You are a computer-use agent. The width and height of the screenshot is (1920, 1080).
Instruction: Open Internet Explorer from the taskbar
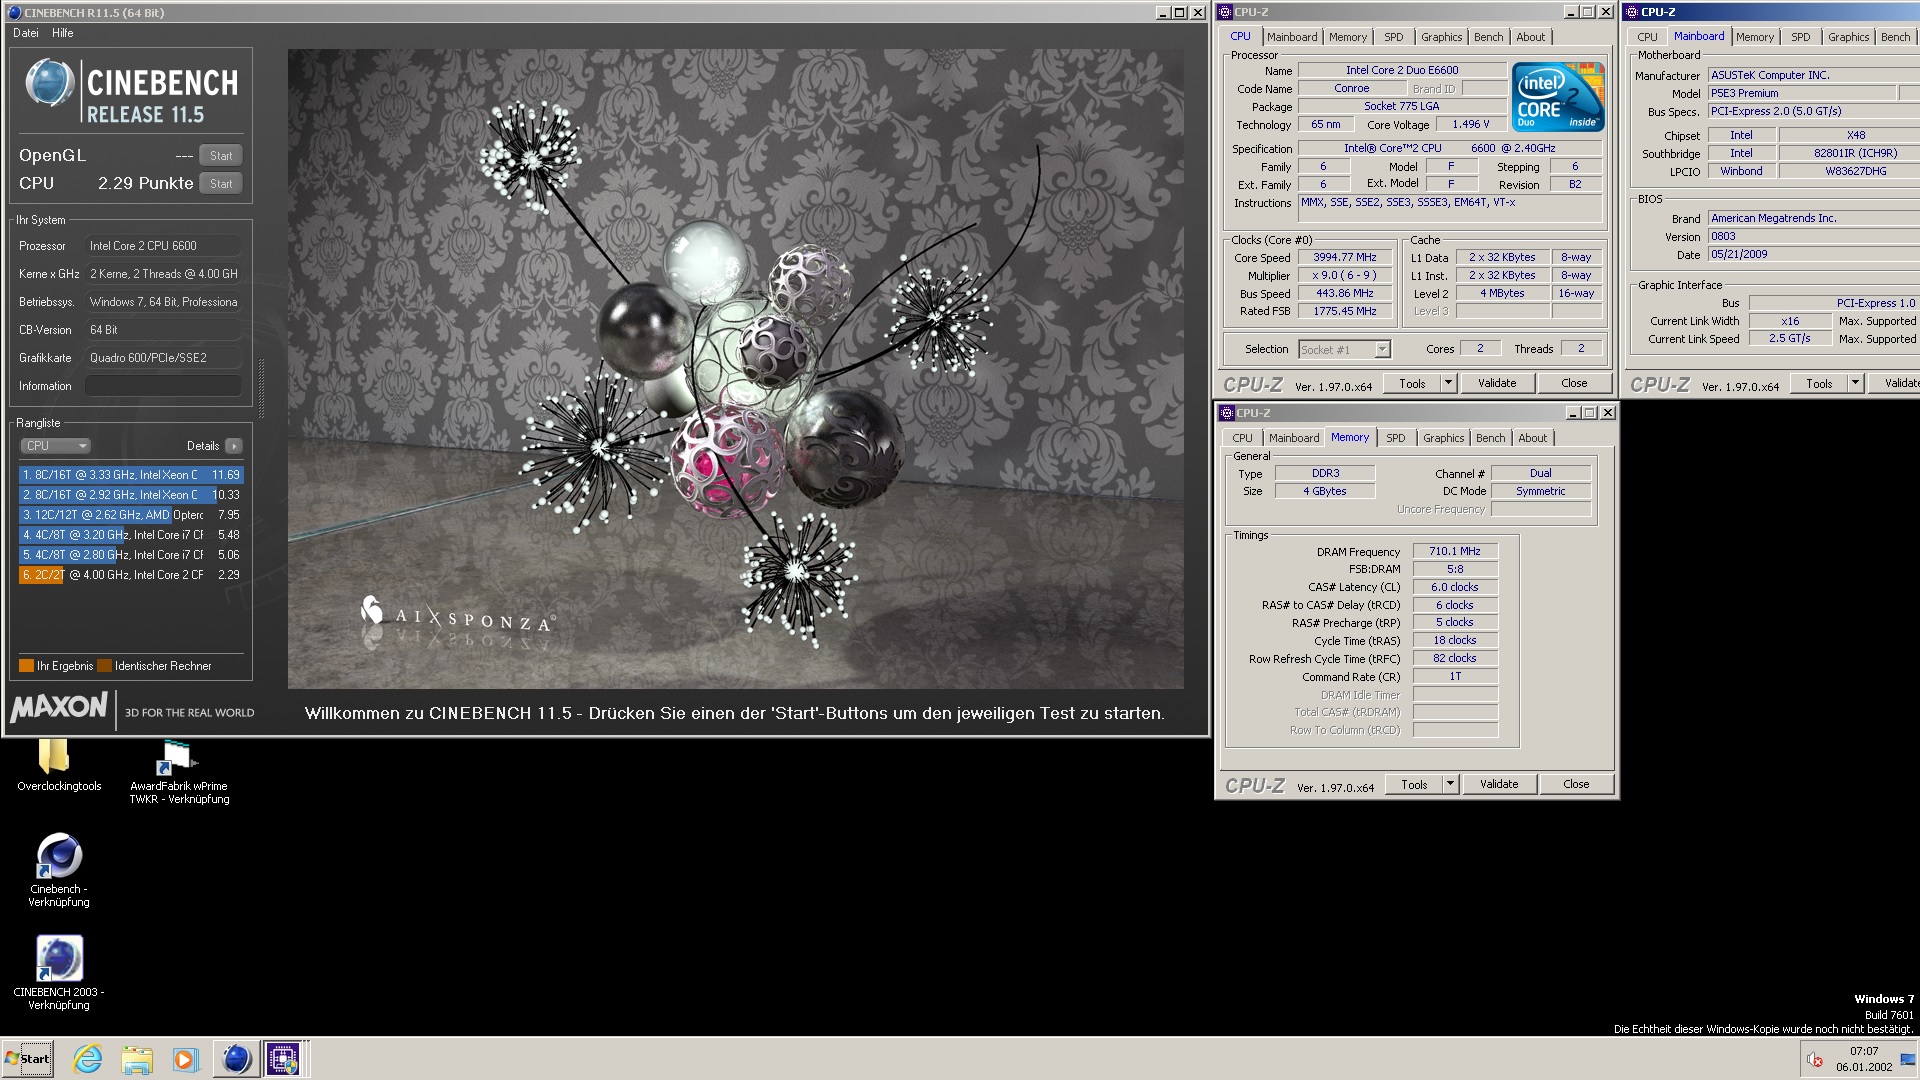click(x=88, y=1059)
